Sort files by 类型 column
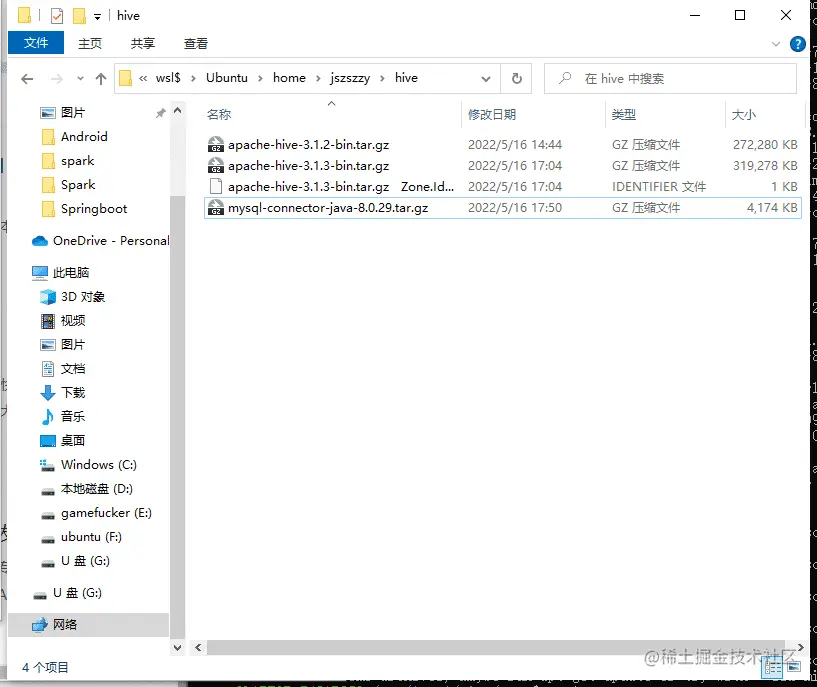The image size is (817, 687). (624, 115)
